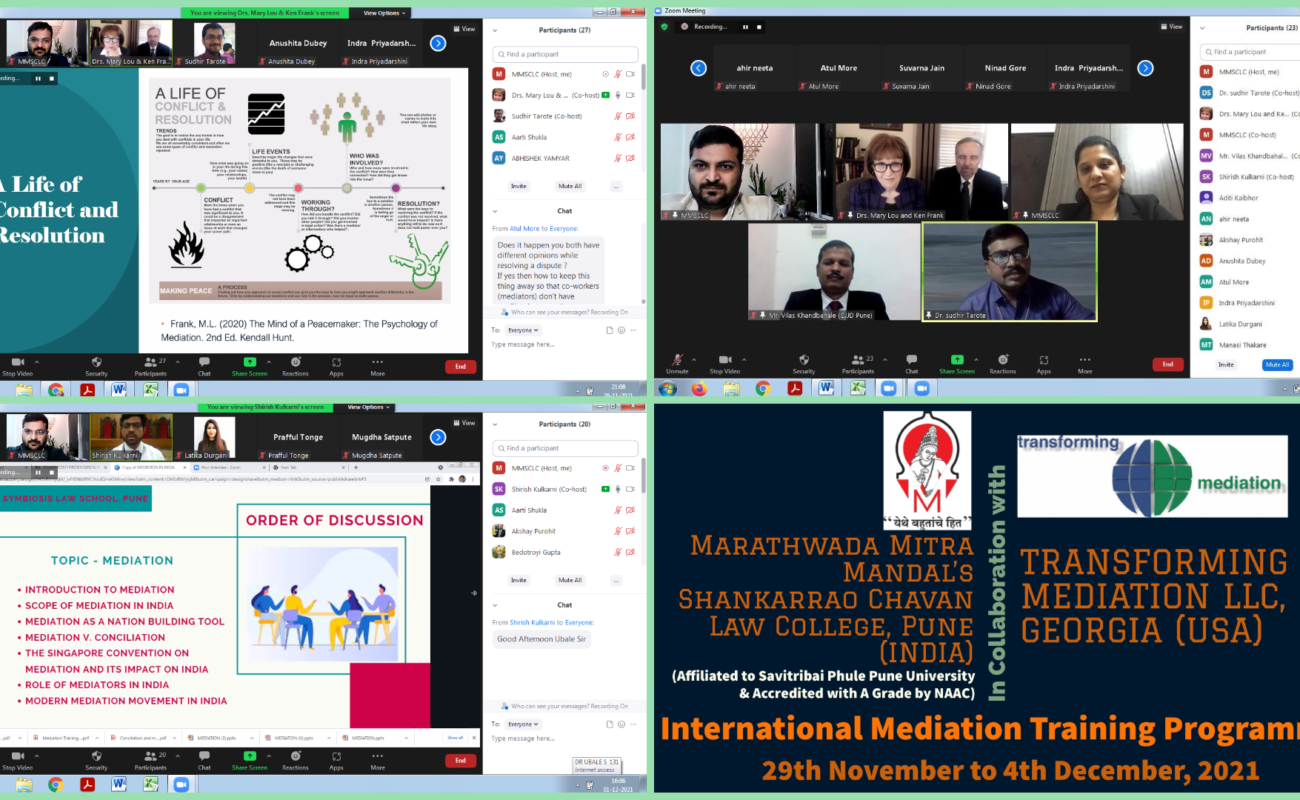Open Chat from the 20-participant meeting toolbar

coord(204,761)
